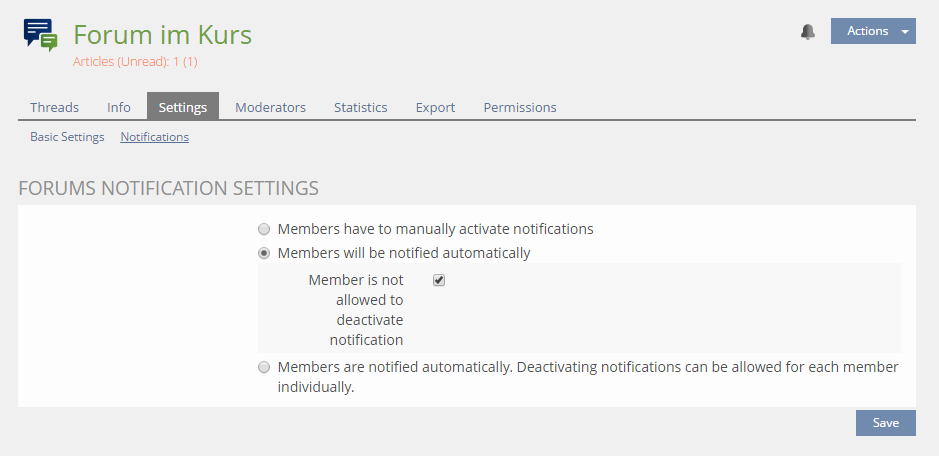
Task: Click the forum speech bubbles icon
Action: coord(41,35)
